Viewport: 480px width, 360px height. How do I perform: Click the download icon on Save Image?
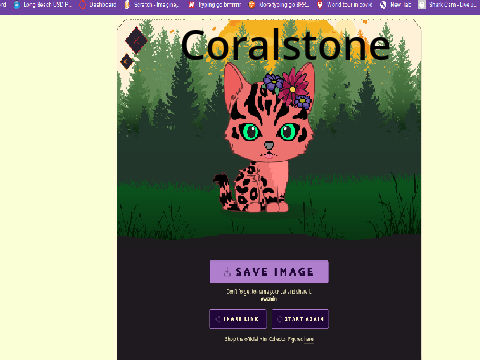[227, 272]
